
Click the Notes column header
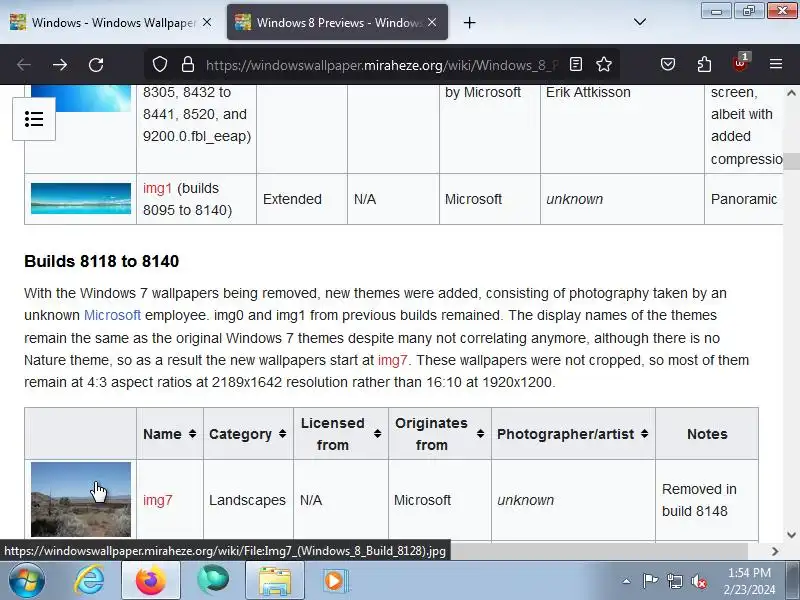pyautogui.click(x=707, y=434)
